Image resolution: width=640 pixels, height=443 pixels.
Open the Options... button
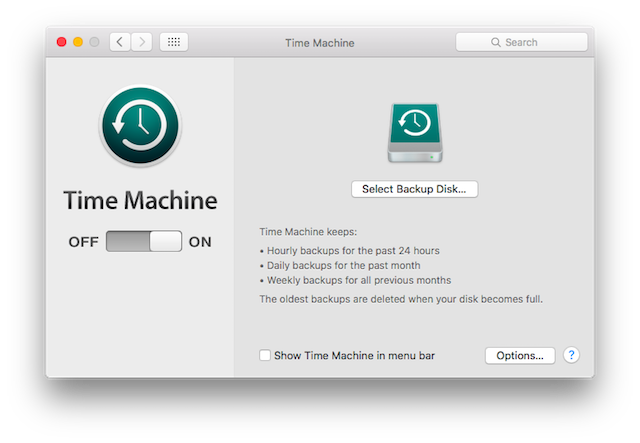pos(520,356)
